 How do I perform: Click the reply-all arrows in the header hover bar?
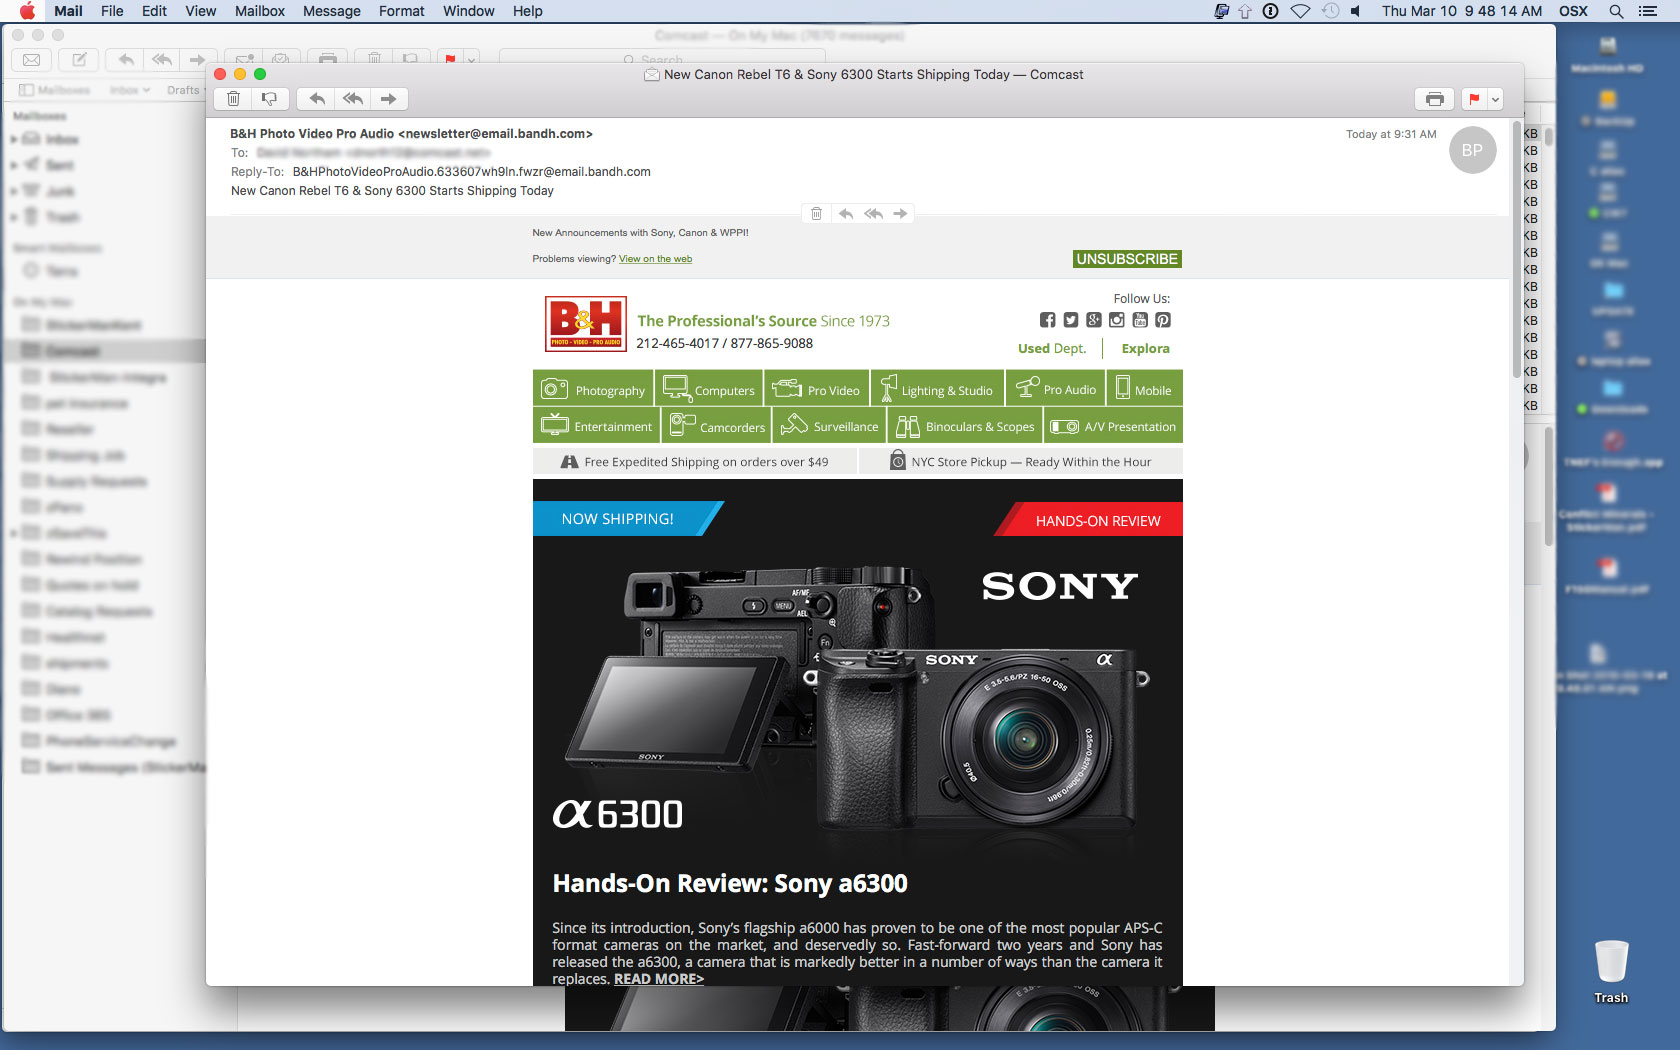point(874,214)
